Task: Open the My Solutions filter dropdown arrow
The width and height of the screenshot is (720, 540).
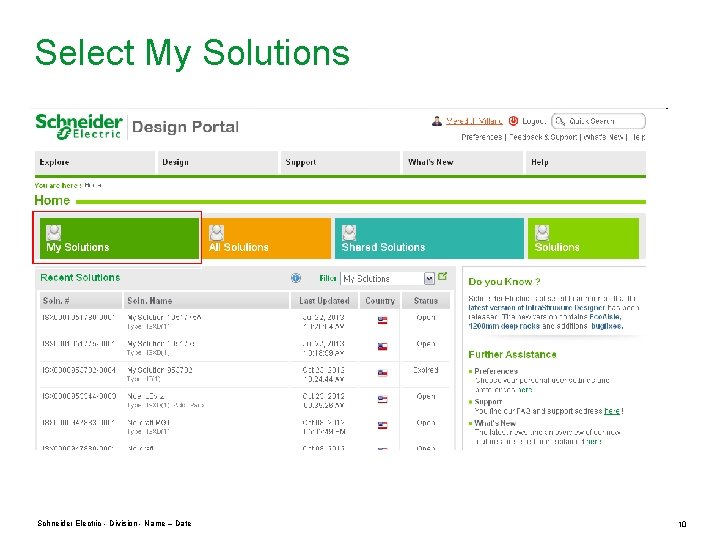Action: click(x=429, y=279)
